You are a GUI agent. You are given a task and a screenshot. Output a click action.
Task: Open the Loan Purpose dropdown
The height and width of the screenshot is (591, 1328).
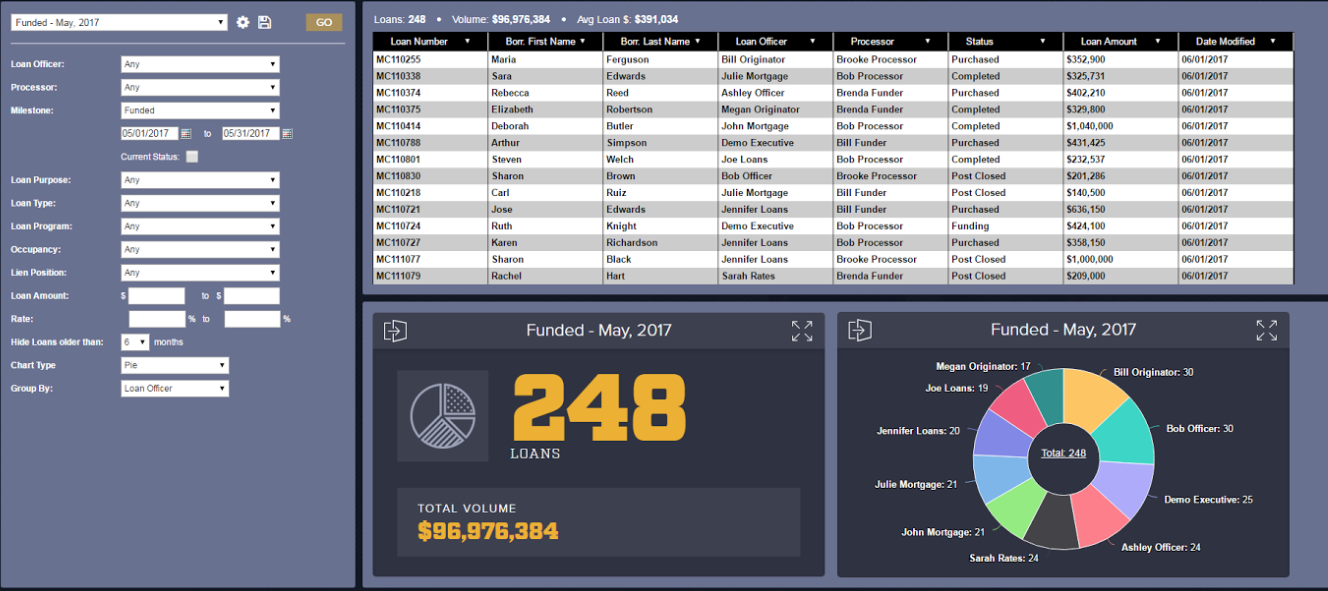click(200, 180)
